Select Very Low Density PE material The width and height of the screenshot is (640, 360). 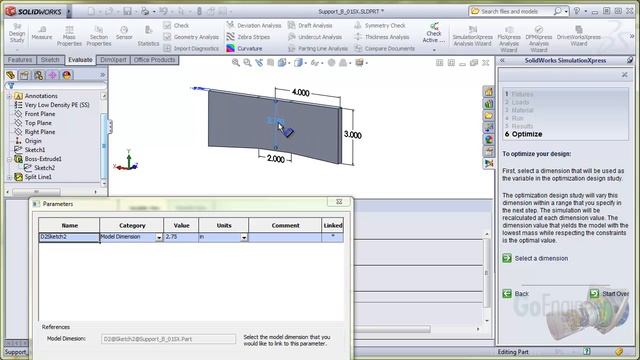(57, 105)
